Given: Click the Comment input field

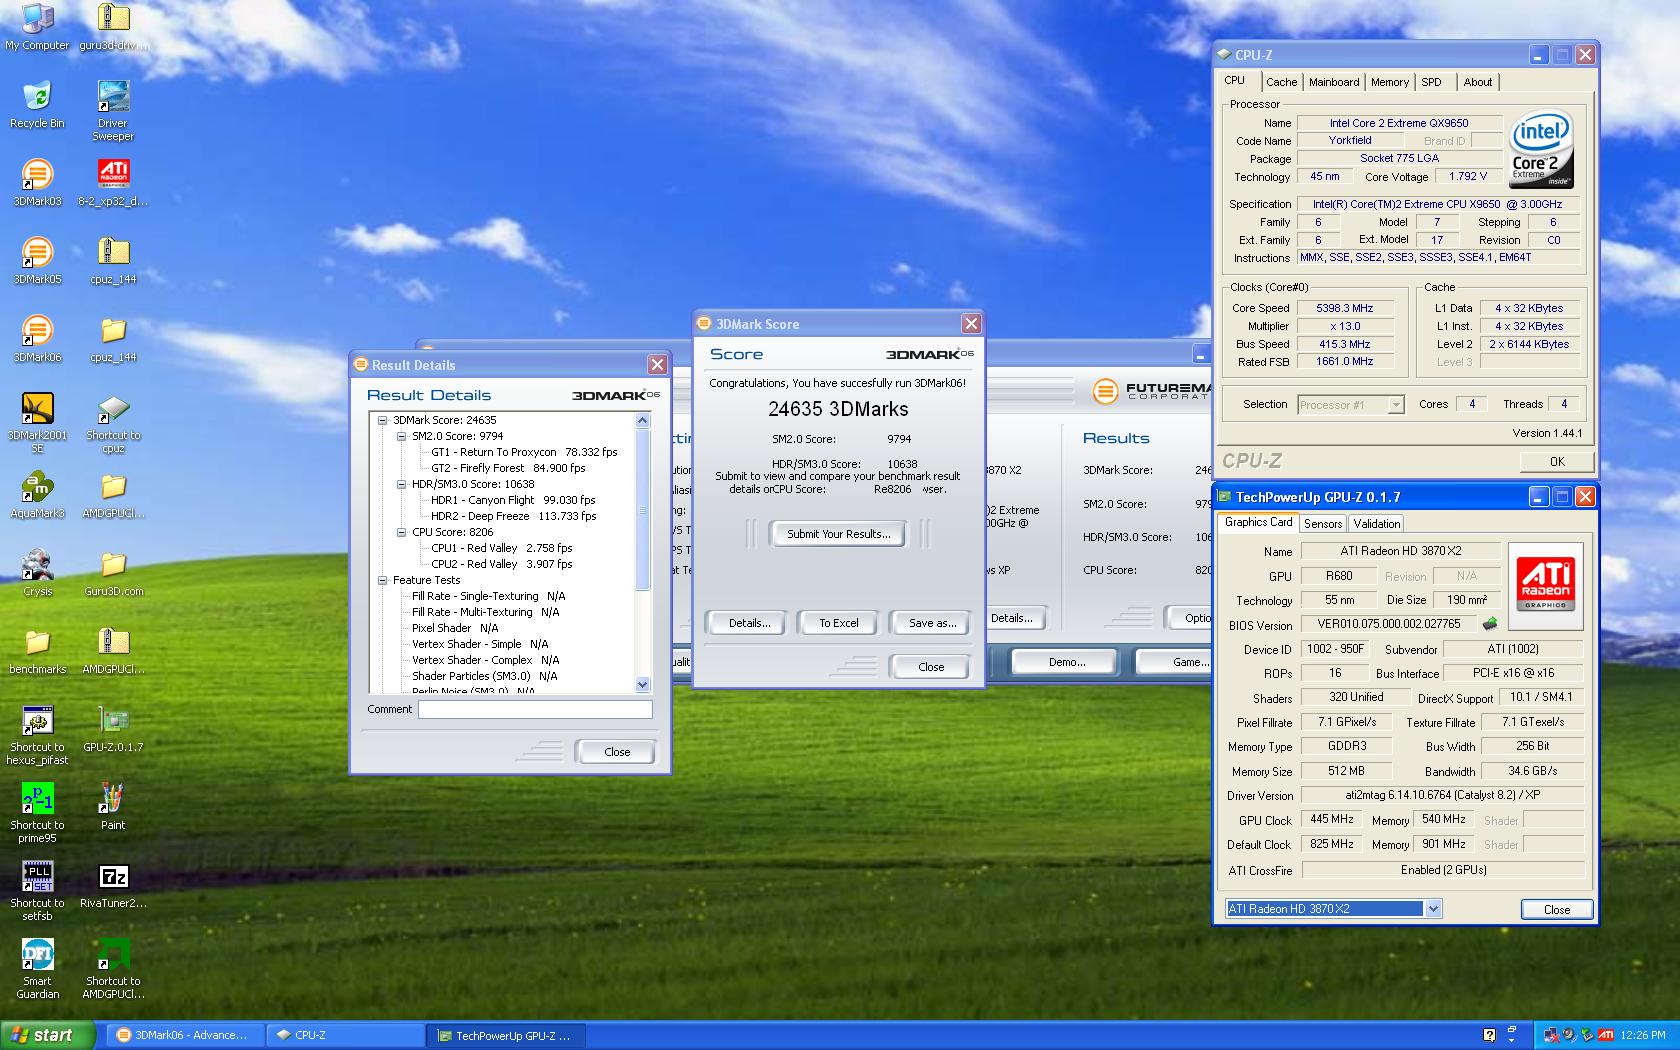Looking at the screenshot, I should [535, 709].
